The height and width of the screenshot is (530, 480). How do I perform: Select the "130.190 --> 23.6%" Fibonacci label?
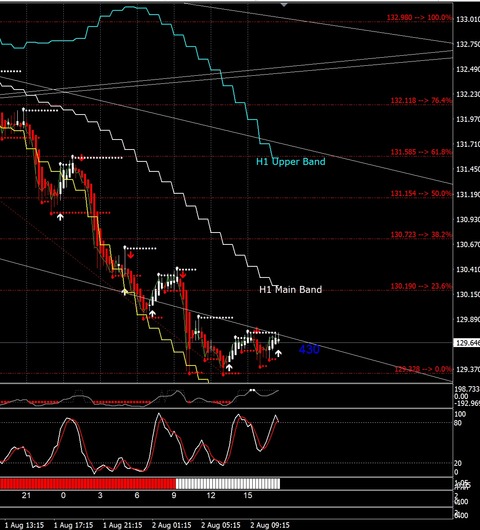(421, 286)
